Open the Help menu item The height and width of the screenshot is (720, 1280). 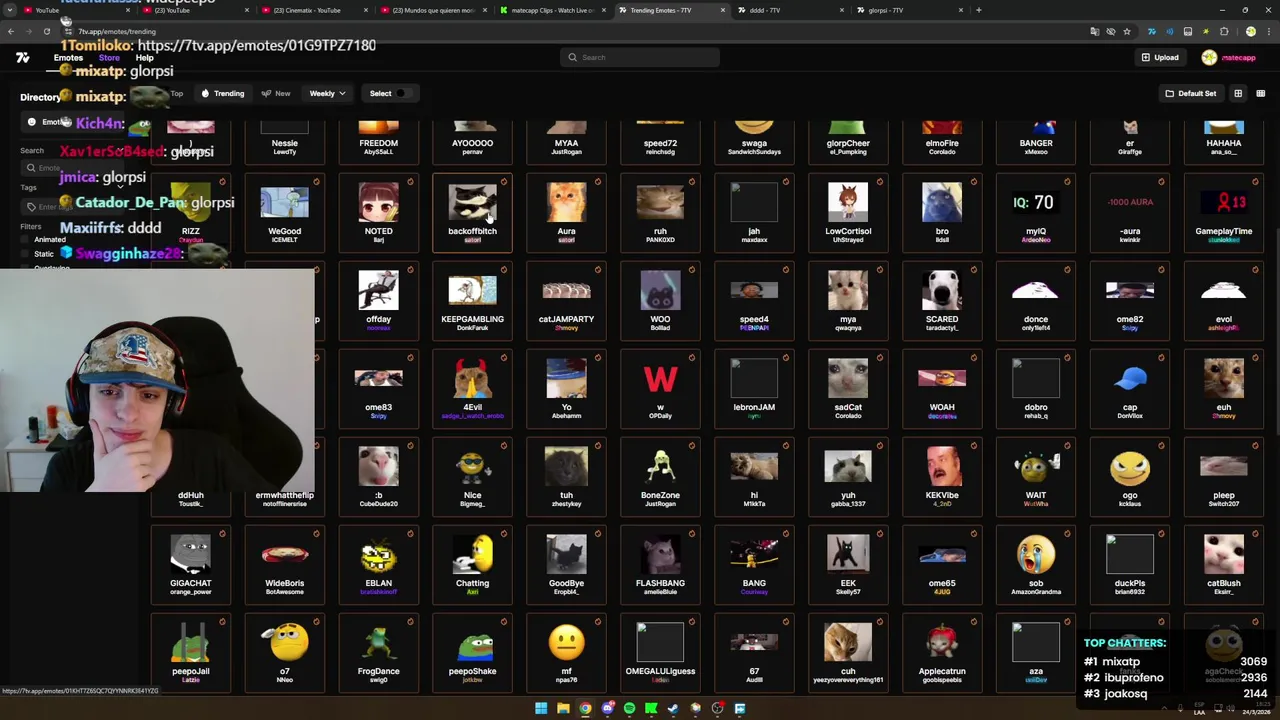point(144,58)
